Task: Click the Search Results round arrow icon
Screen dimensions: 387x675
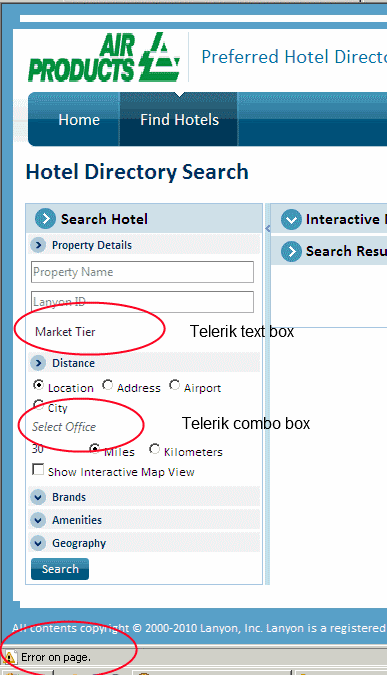Action: (x=291, y=251)
